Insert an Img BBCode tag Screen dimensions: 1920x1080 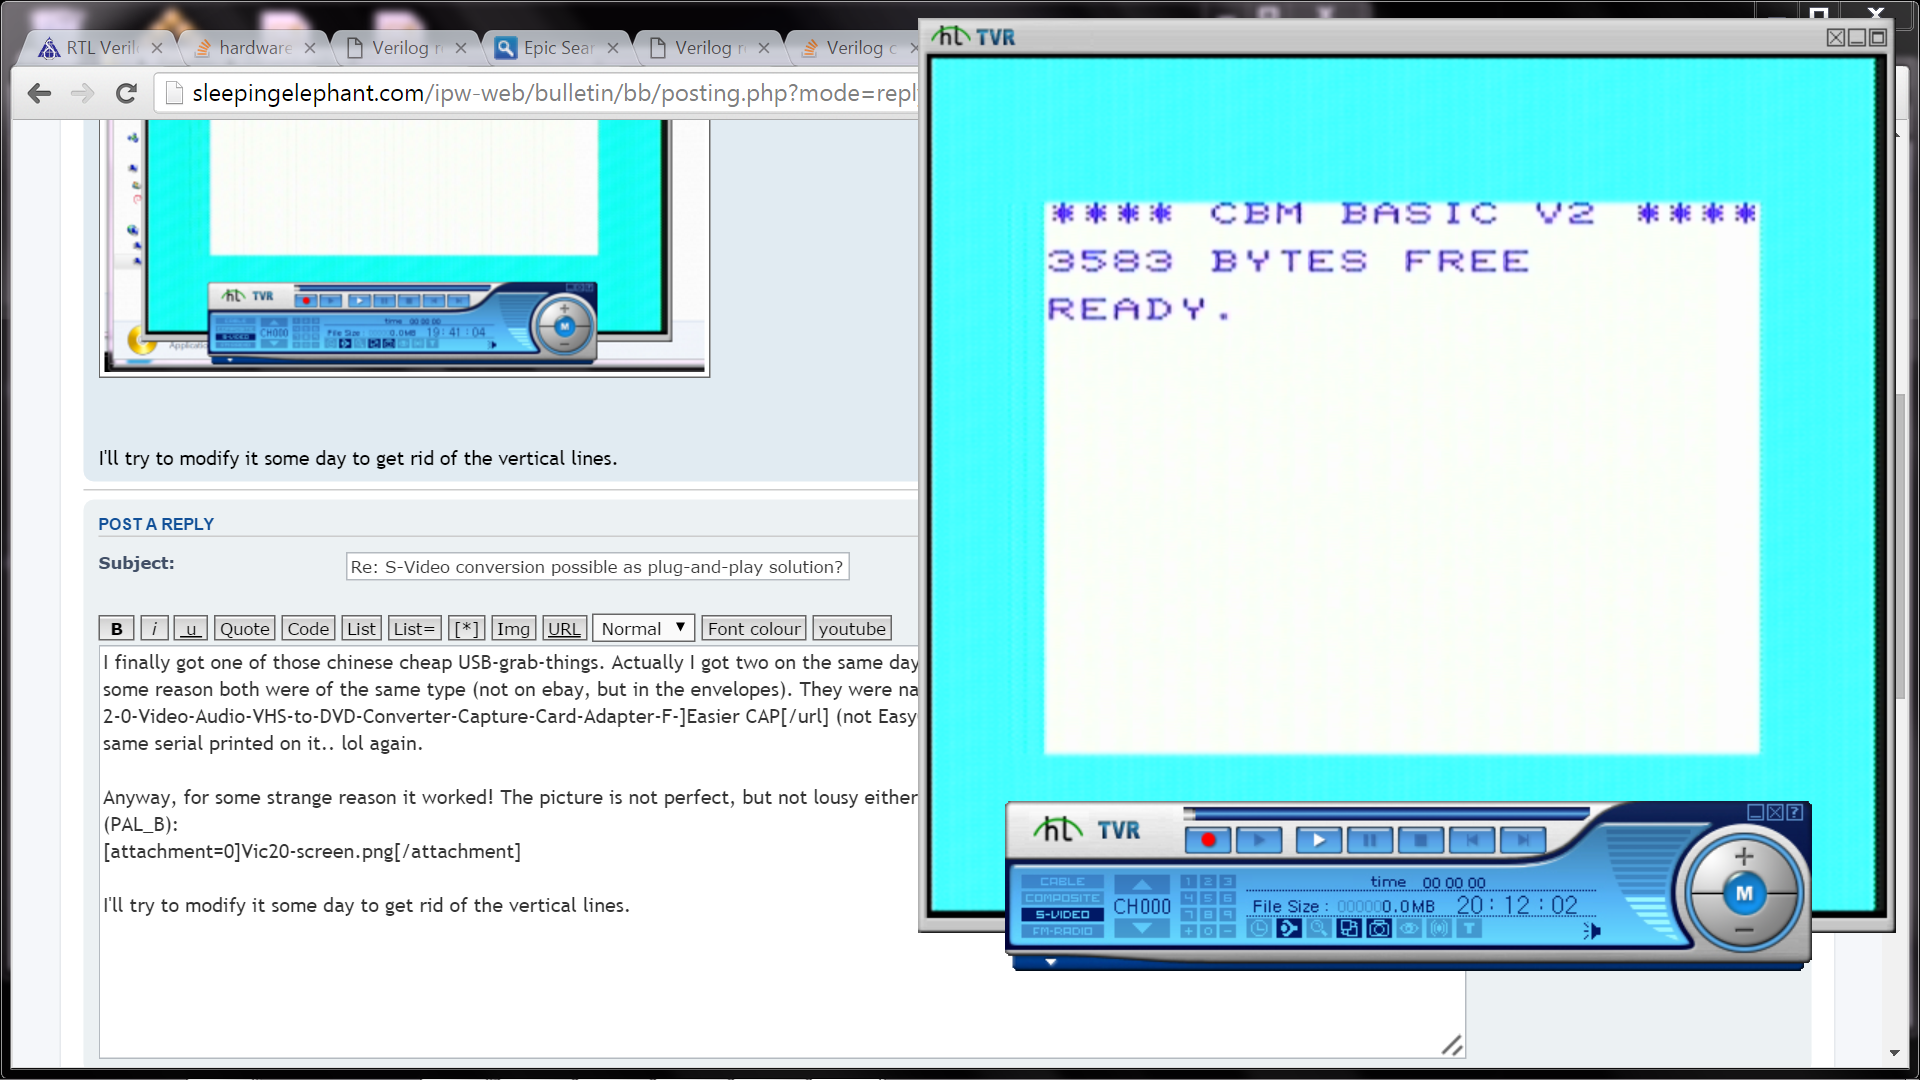coord(513,628)
